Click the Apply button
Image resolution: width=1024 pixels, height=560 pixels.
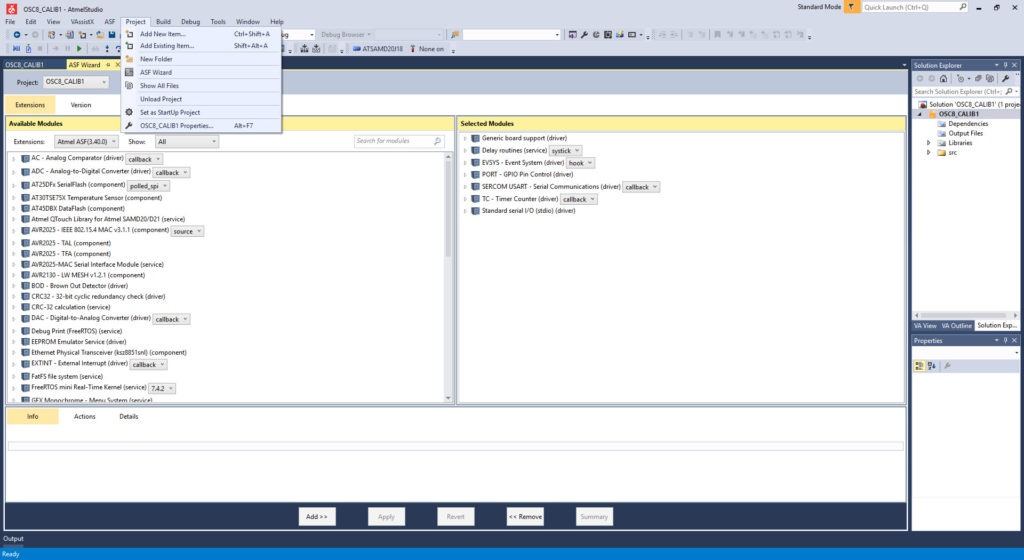point(386,516)
